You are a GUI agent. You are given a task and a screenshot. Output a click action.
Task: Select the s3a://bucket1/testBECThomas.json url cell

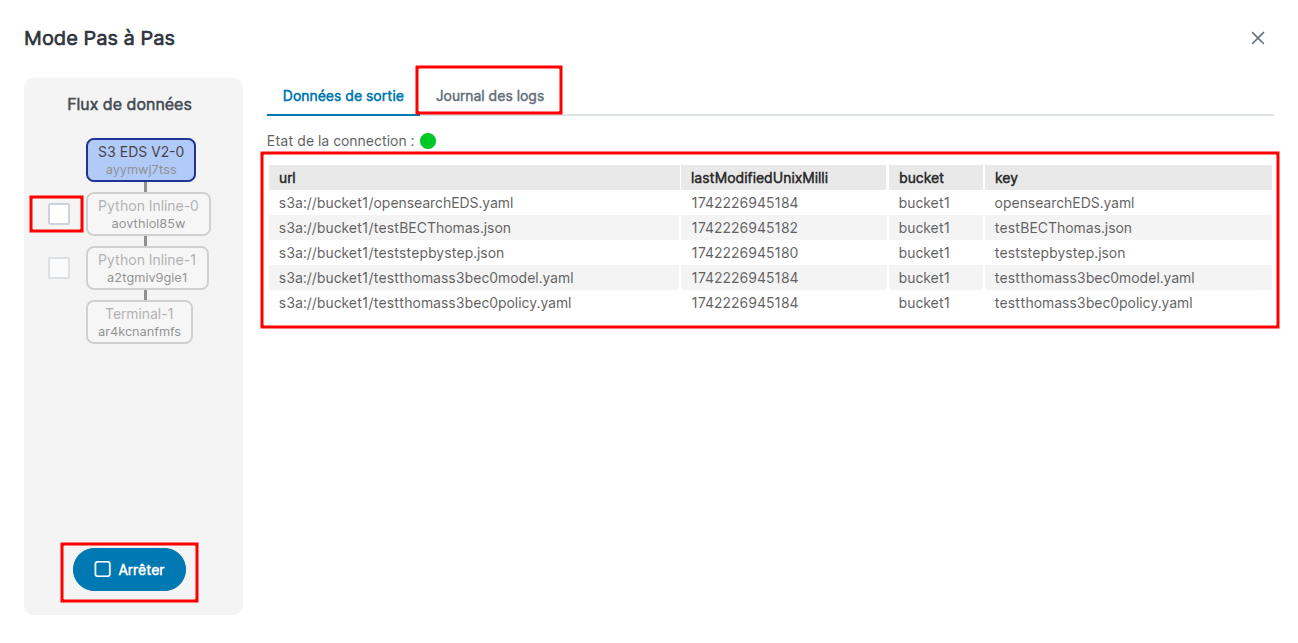coord(394,228)
